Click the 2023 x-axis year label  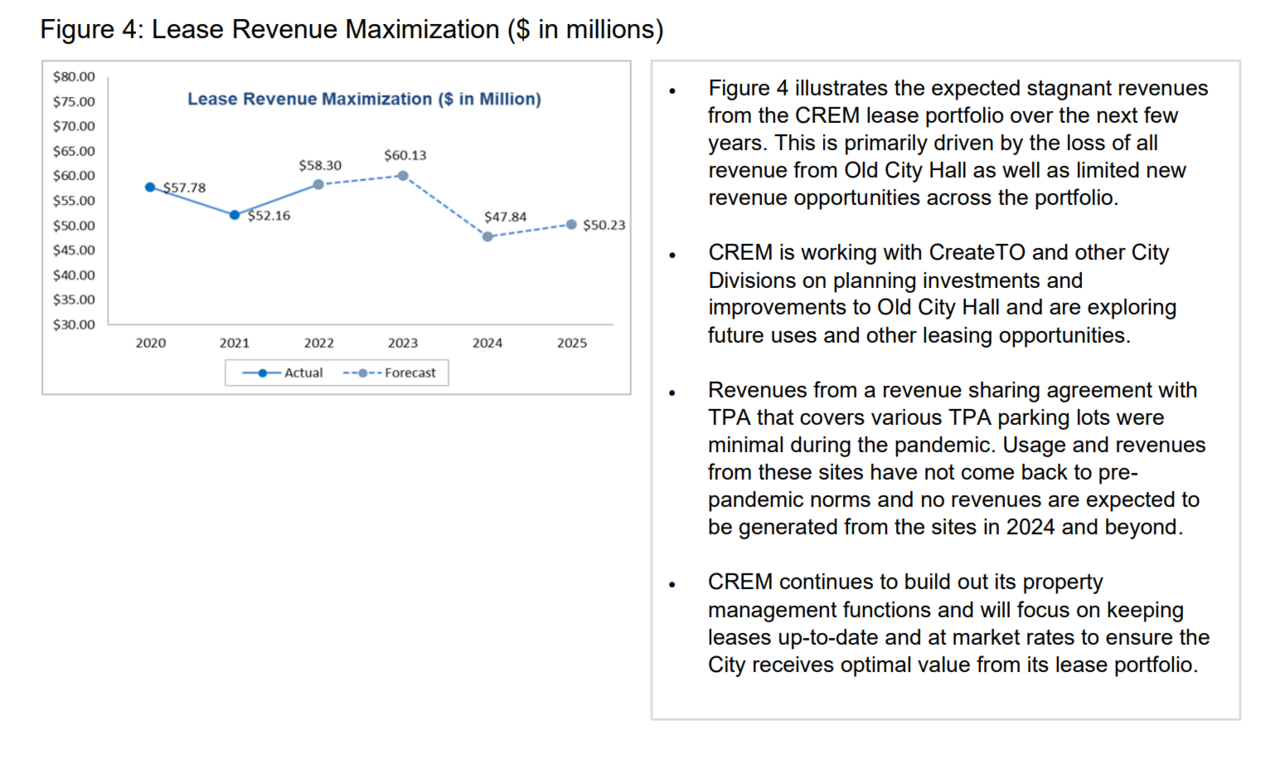(403, 343)
